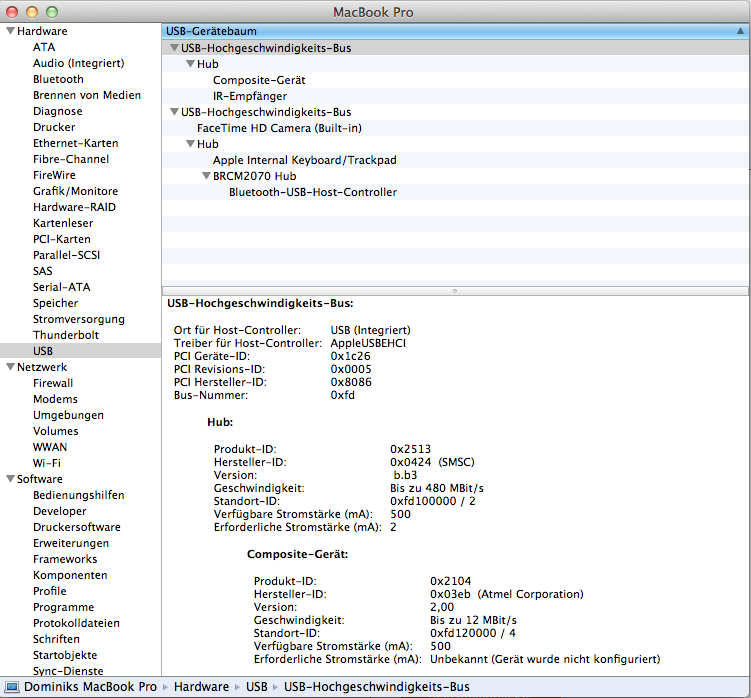This screenshot has width=751, height=698.
Task: Click the AppleUSBEHCI driver value
Action: 368,343
